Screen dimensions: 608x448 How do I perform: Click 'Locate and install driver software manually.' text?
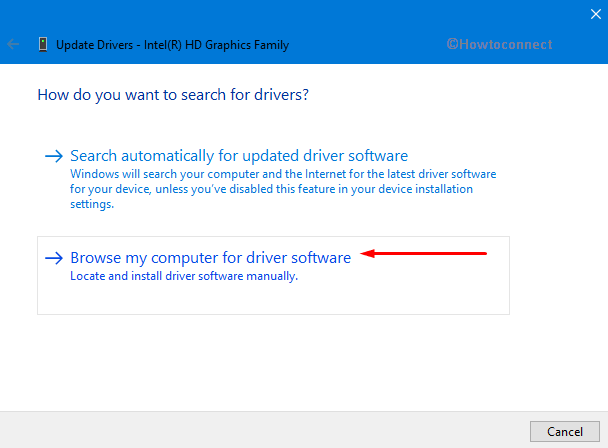click(x=184, y=276)
